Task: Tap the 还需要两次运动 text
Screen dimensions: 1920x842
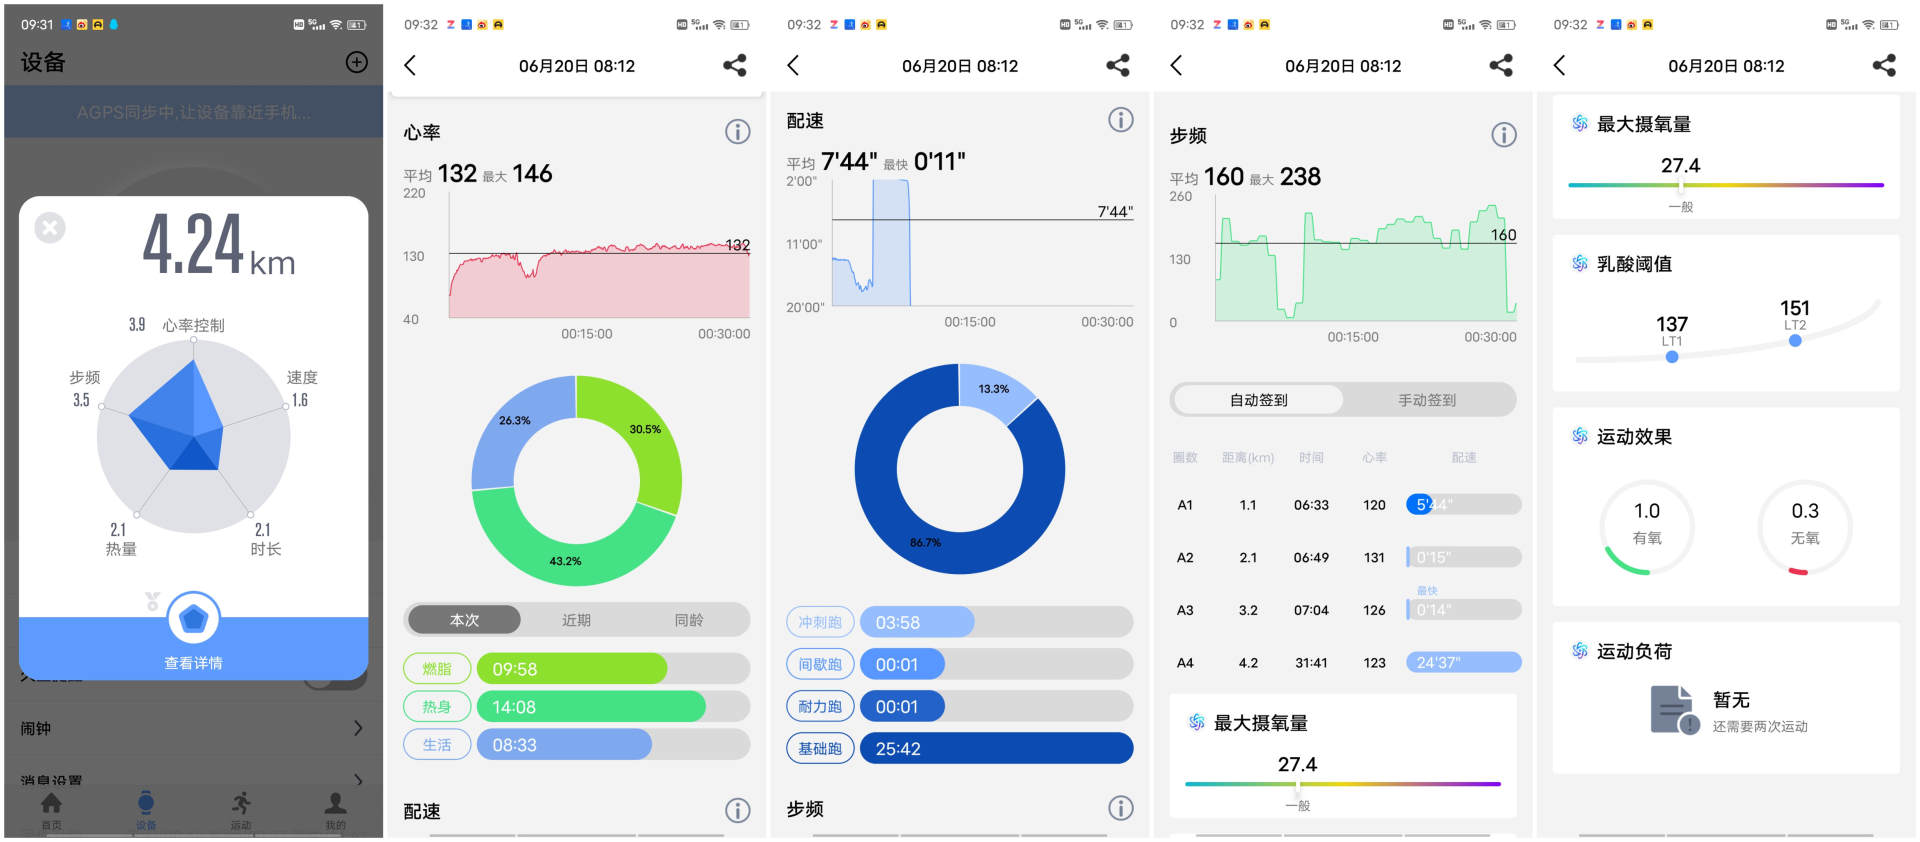Action: click(x=1760, y=727)
